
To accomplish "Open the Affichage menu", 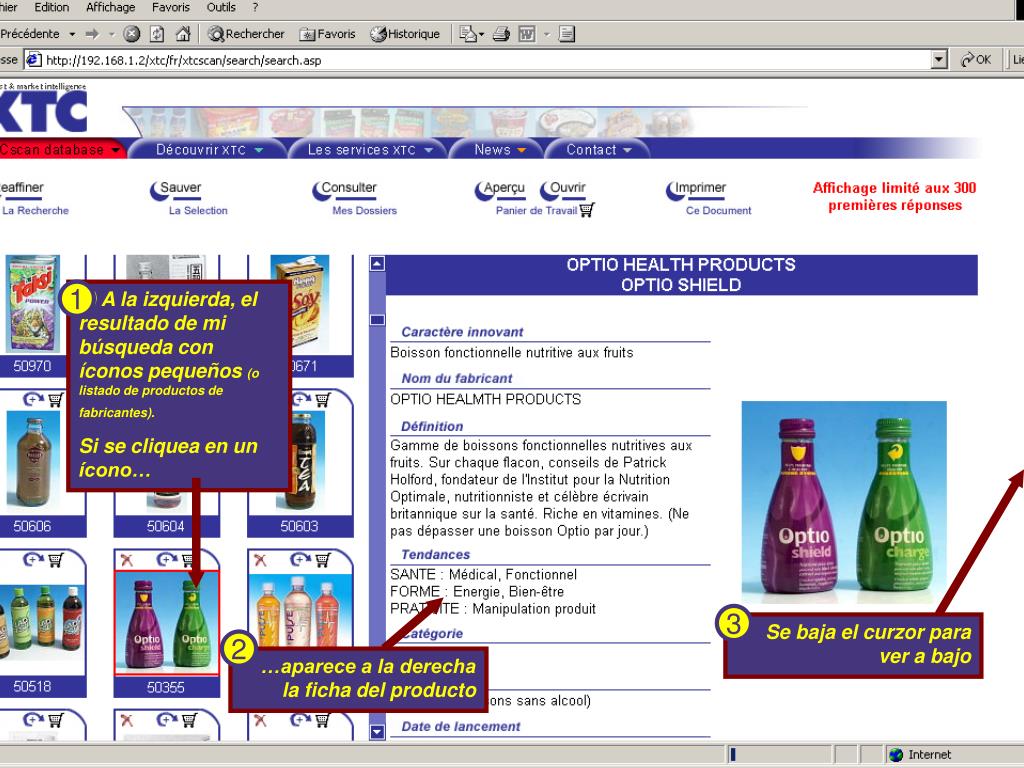I will coord(110,7).
